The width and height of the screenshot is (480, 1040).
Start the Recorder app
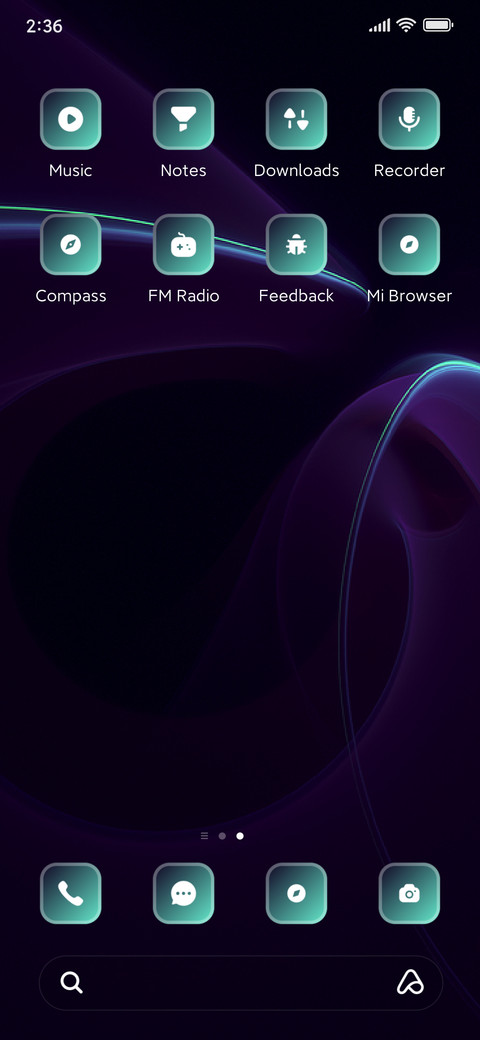[409, 119]
